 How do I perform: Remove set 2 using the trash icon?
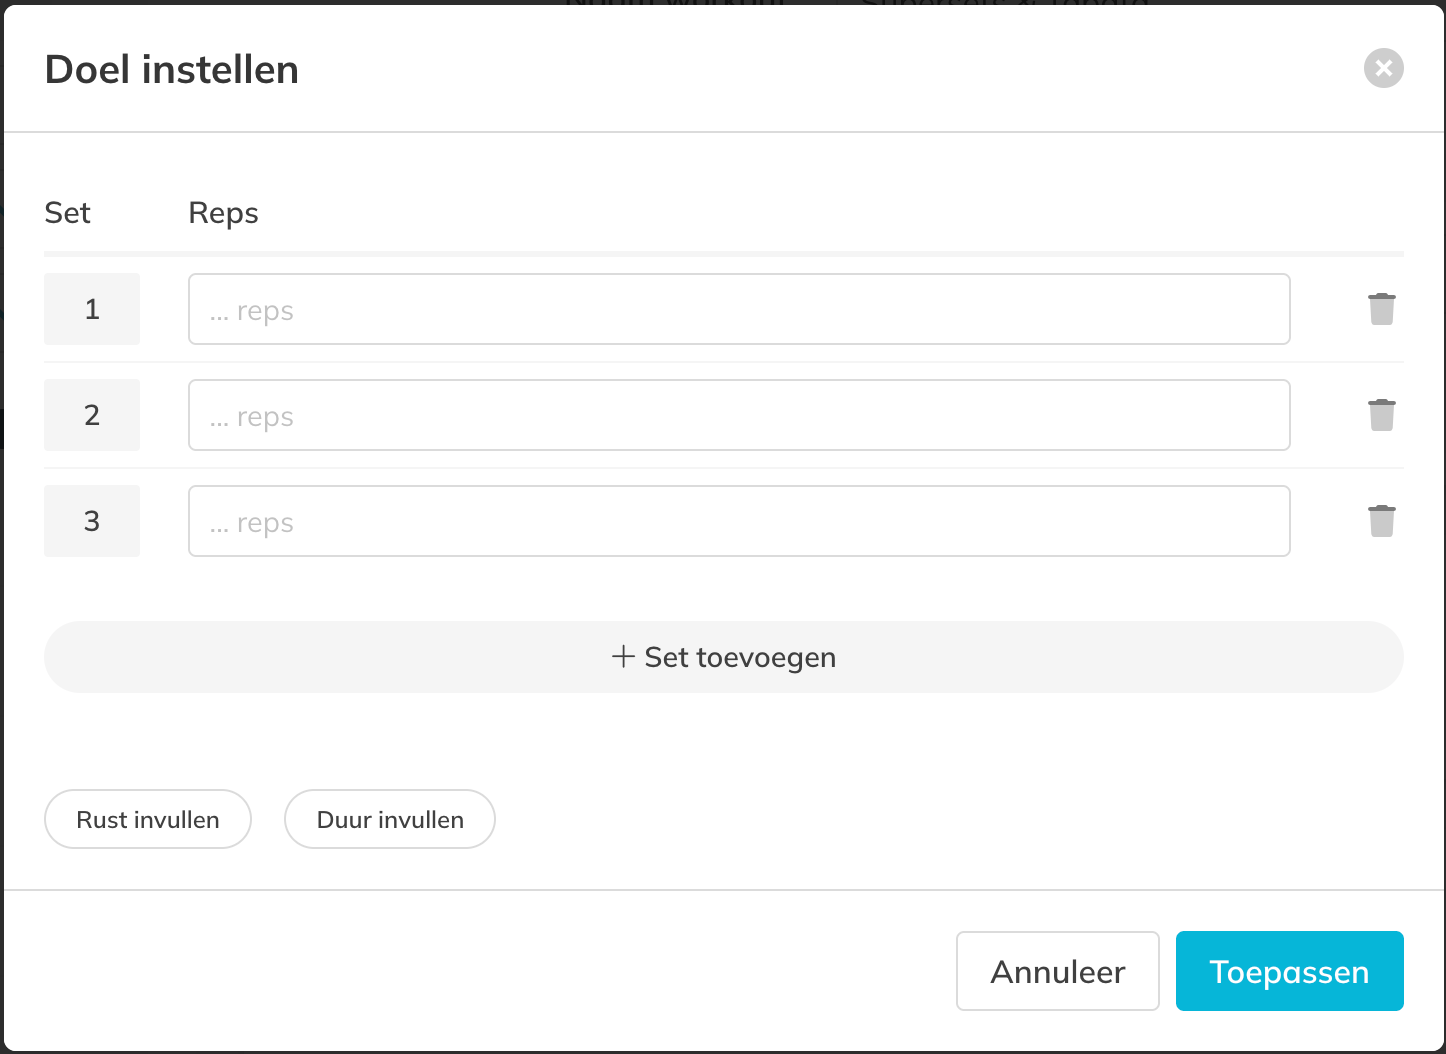pyautogui.click(x=1381, y=415)
